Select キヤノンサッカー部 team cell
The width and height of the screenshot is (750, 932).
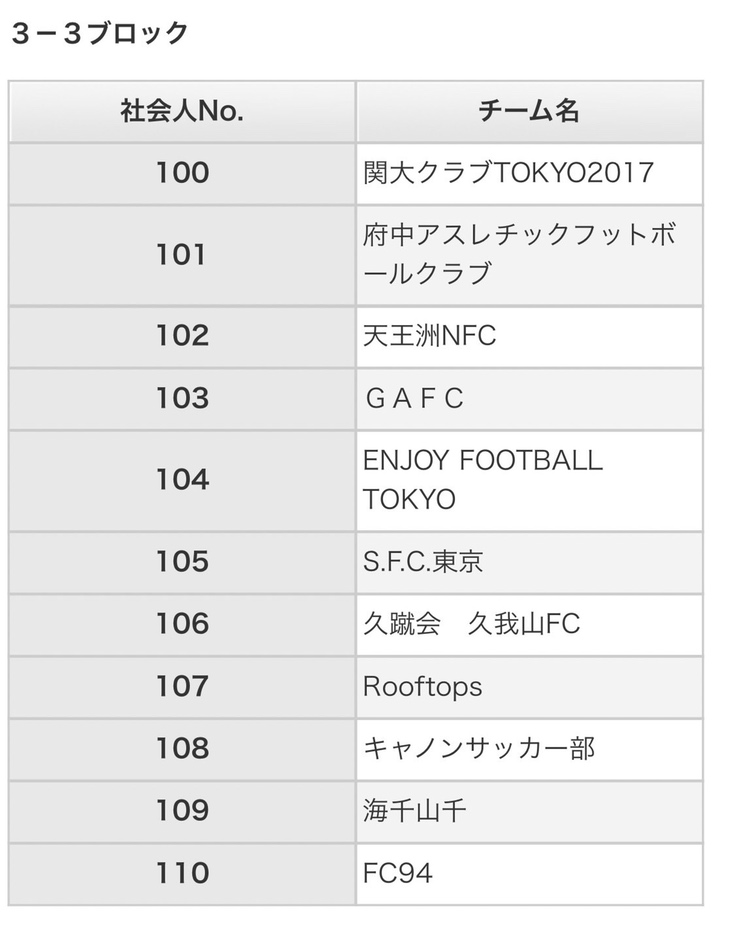(529, 750)
